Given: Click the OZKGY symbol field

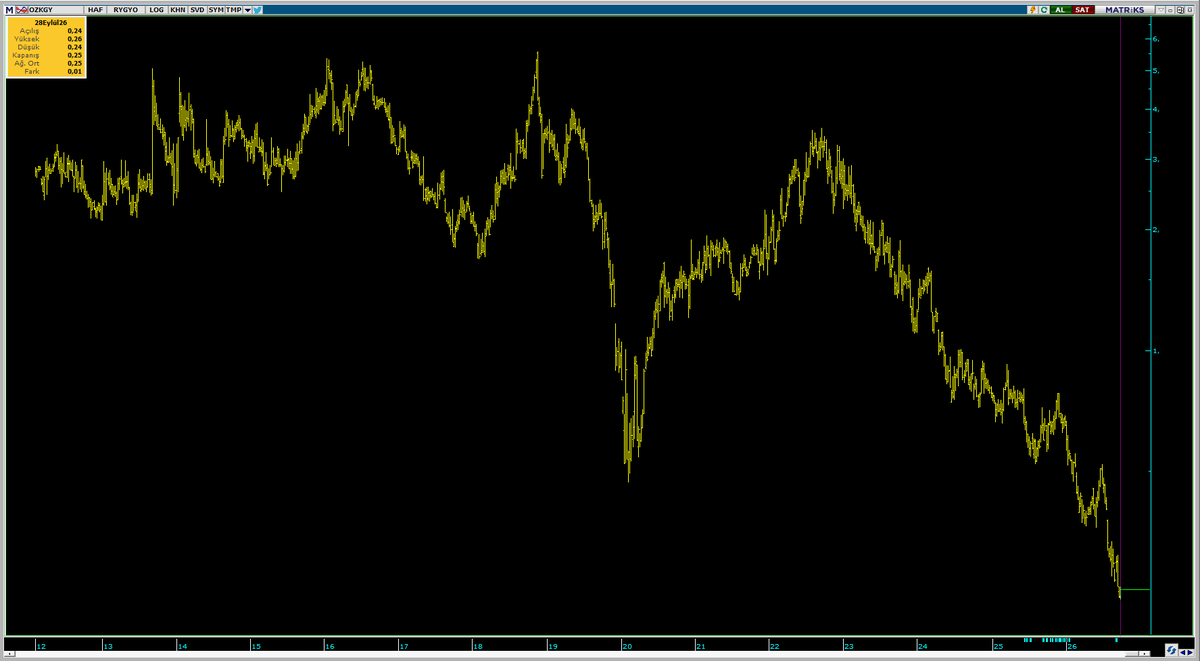Looking at the screenshot, I should point(55,9).
